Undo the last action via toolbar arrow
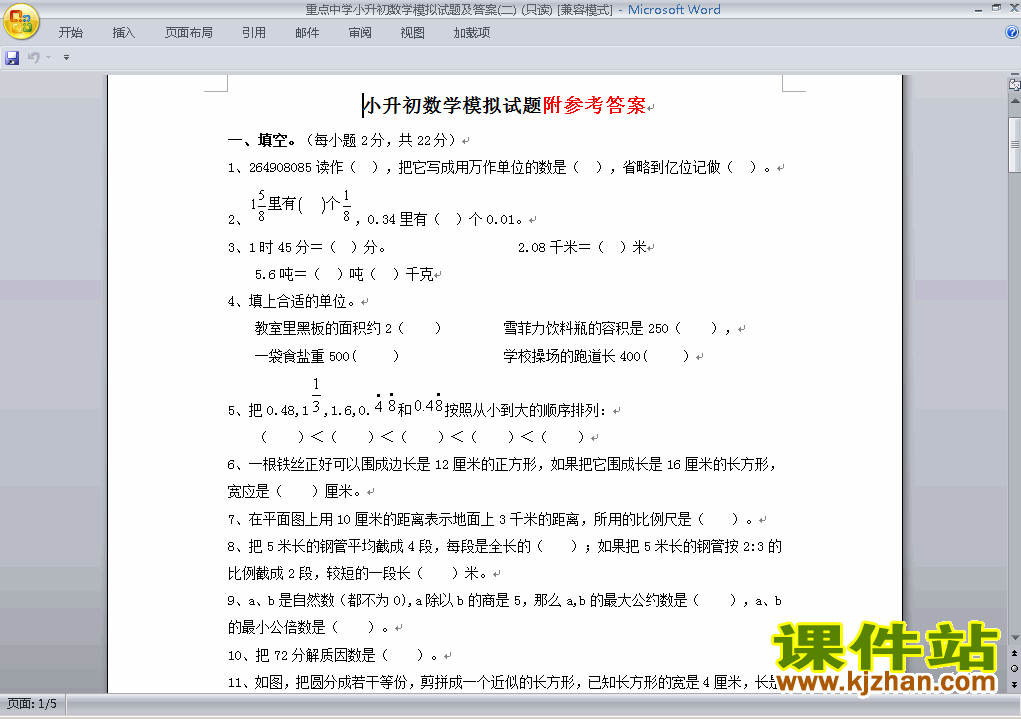 pos(33,58)
